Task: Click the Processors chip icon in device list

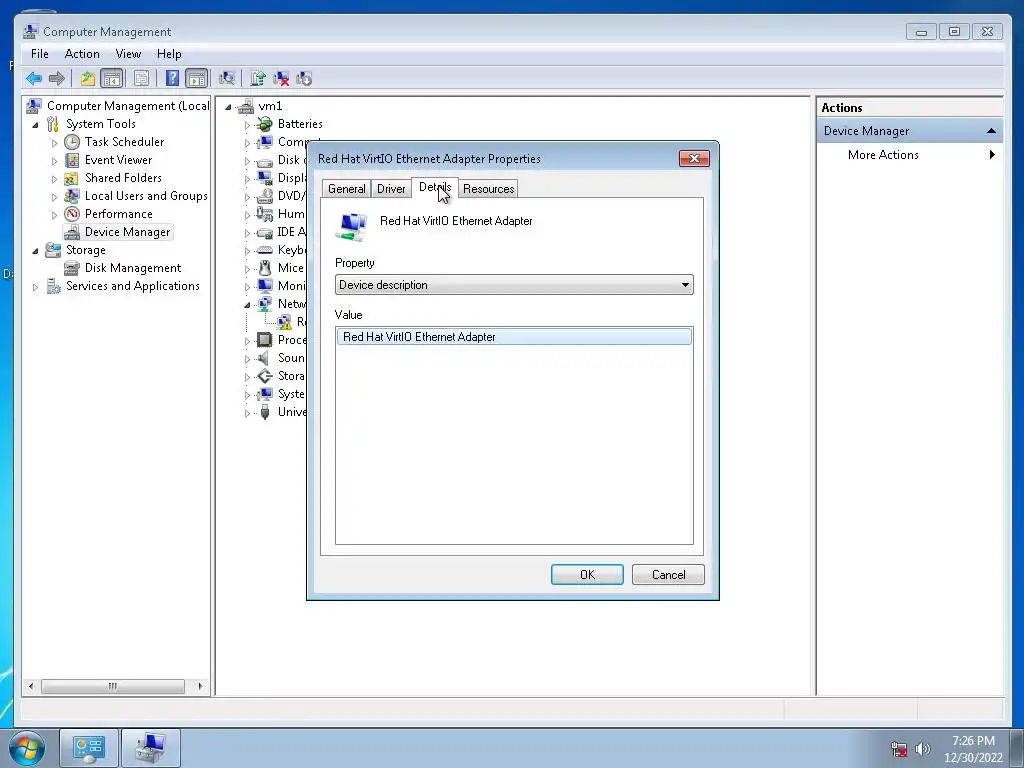Action: click(264, 340)
